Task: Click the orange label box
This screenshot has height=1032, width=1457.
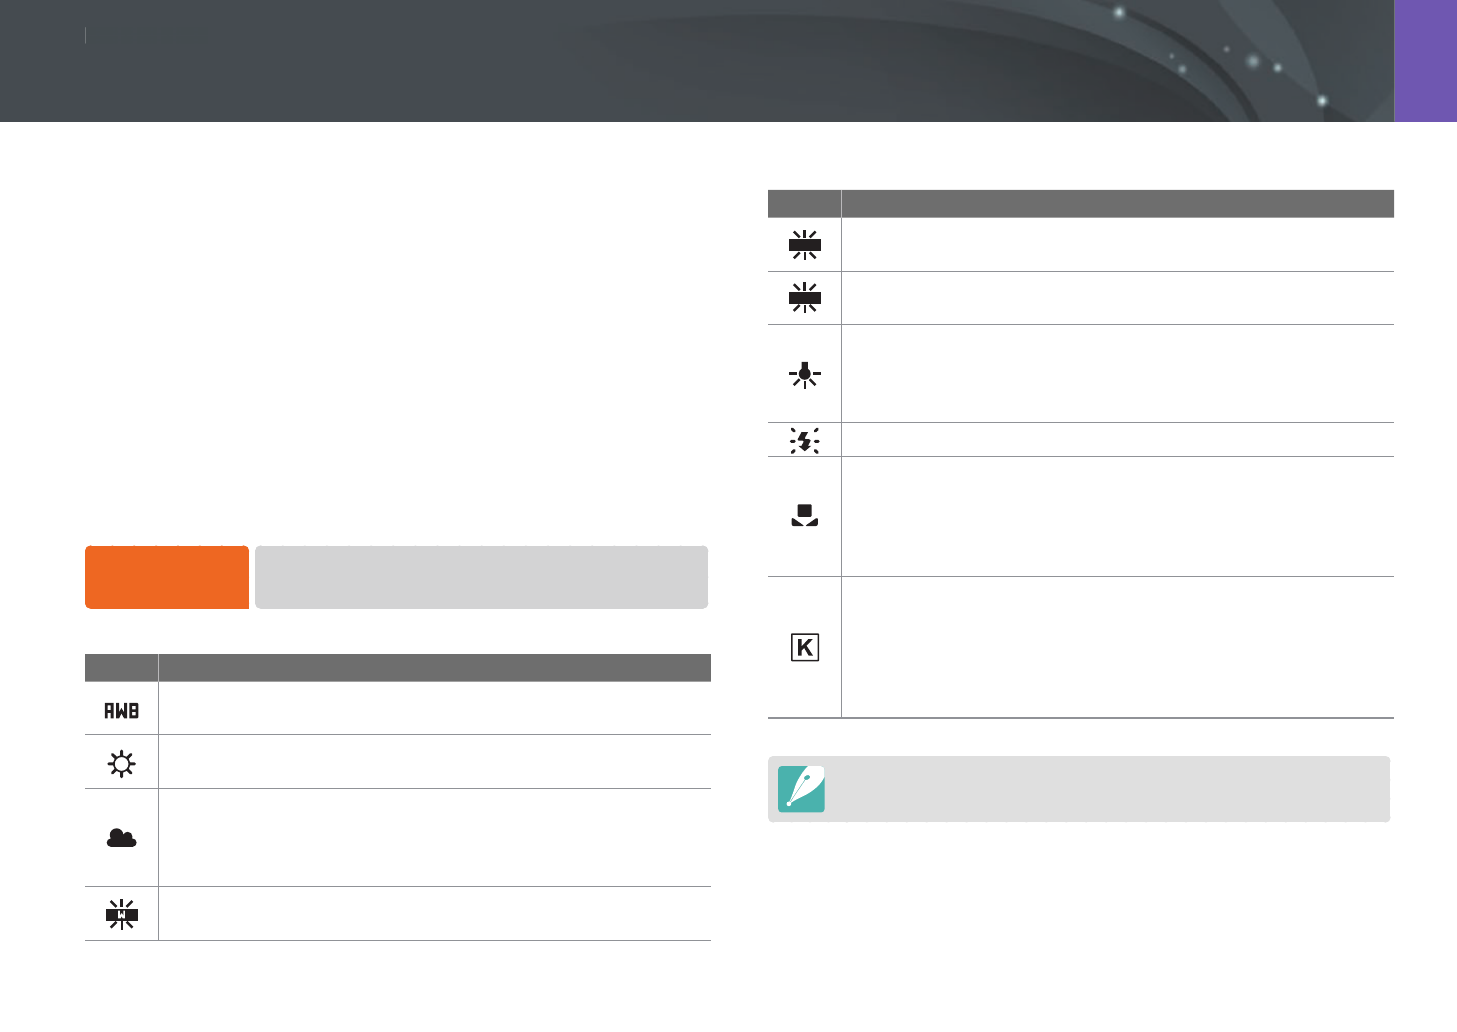Action: click(167, 577)
